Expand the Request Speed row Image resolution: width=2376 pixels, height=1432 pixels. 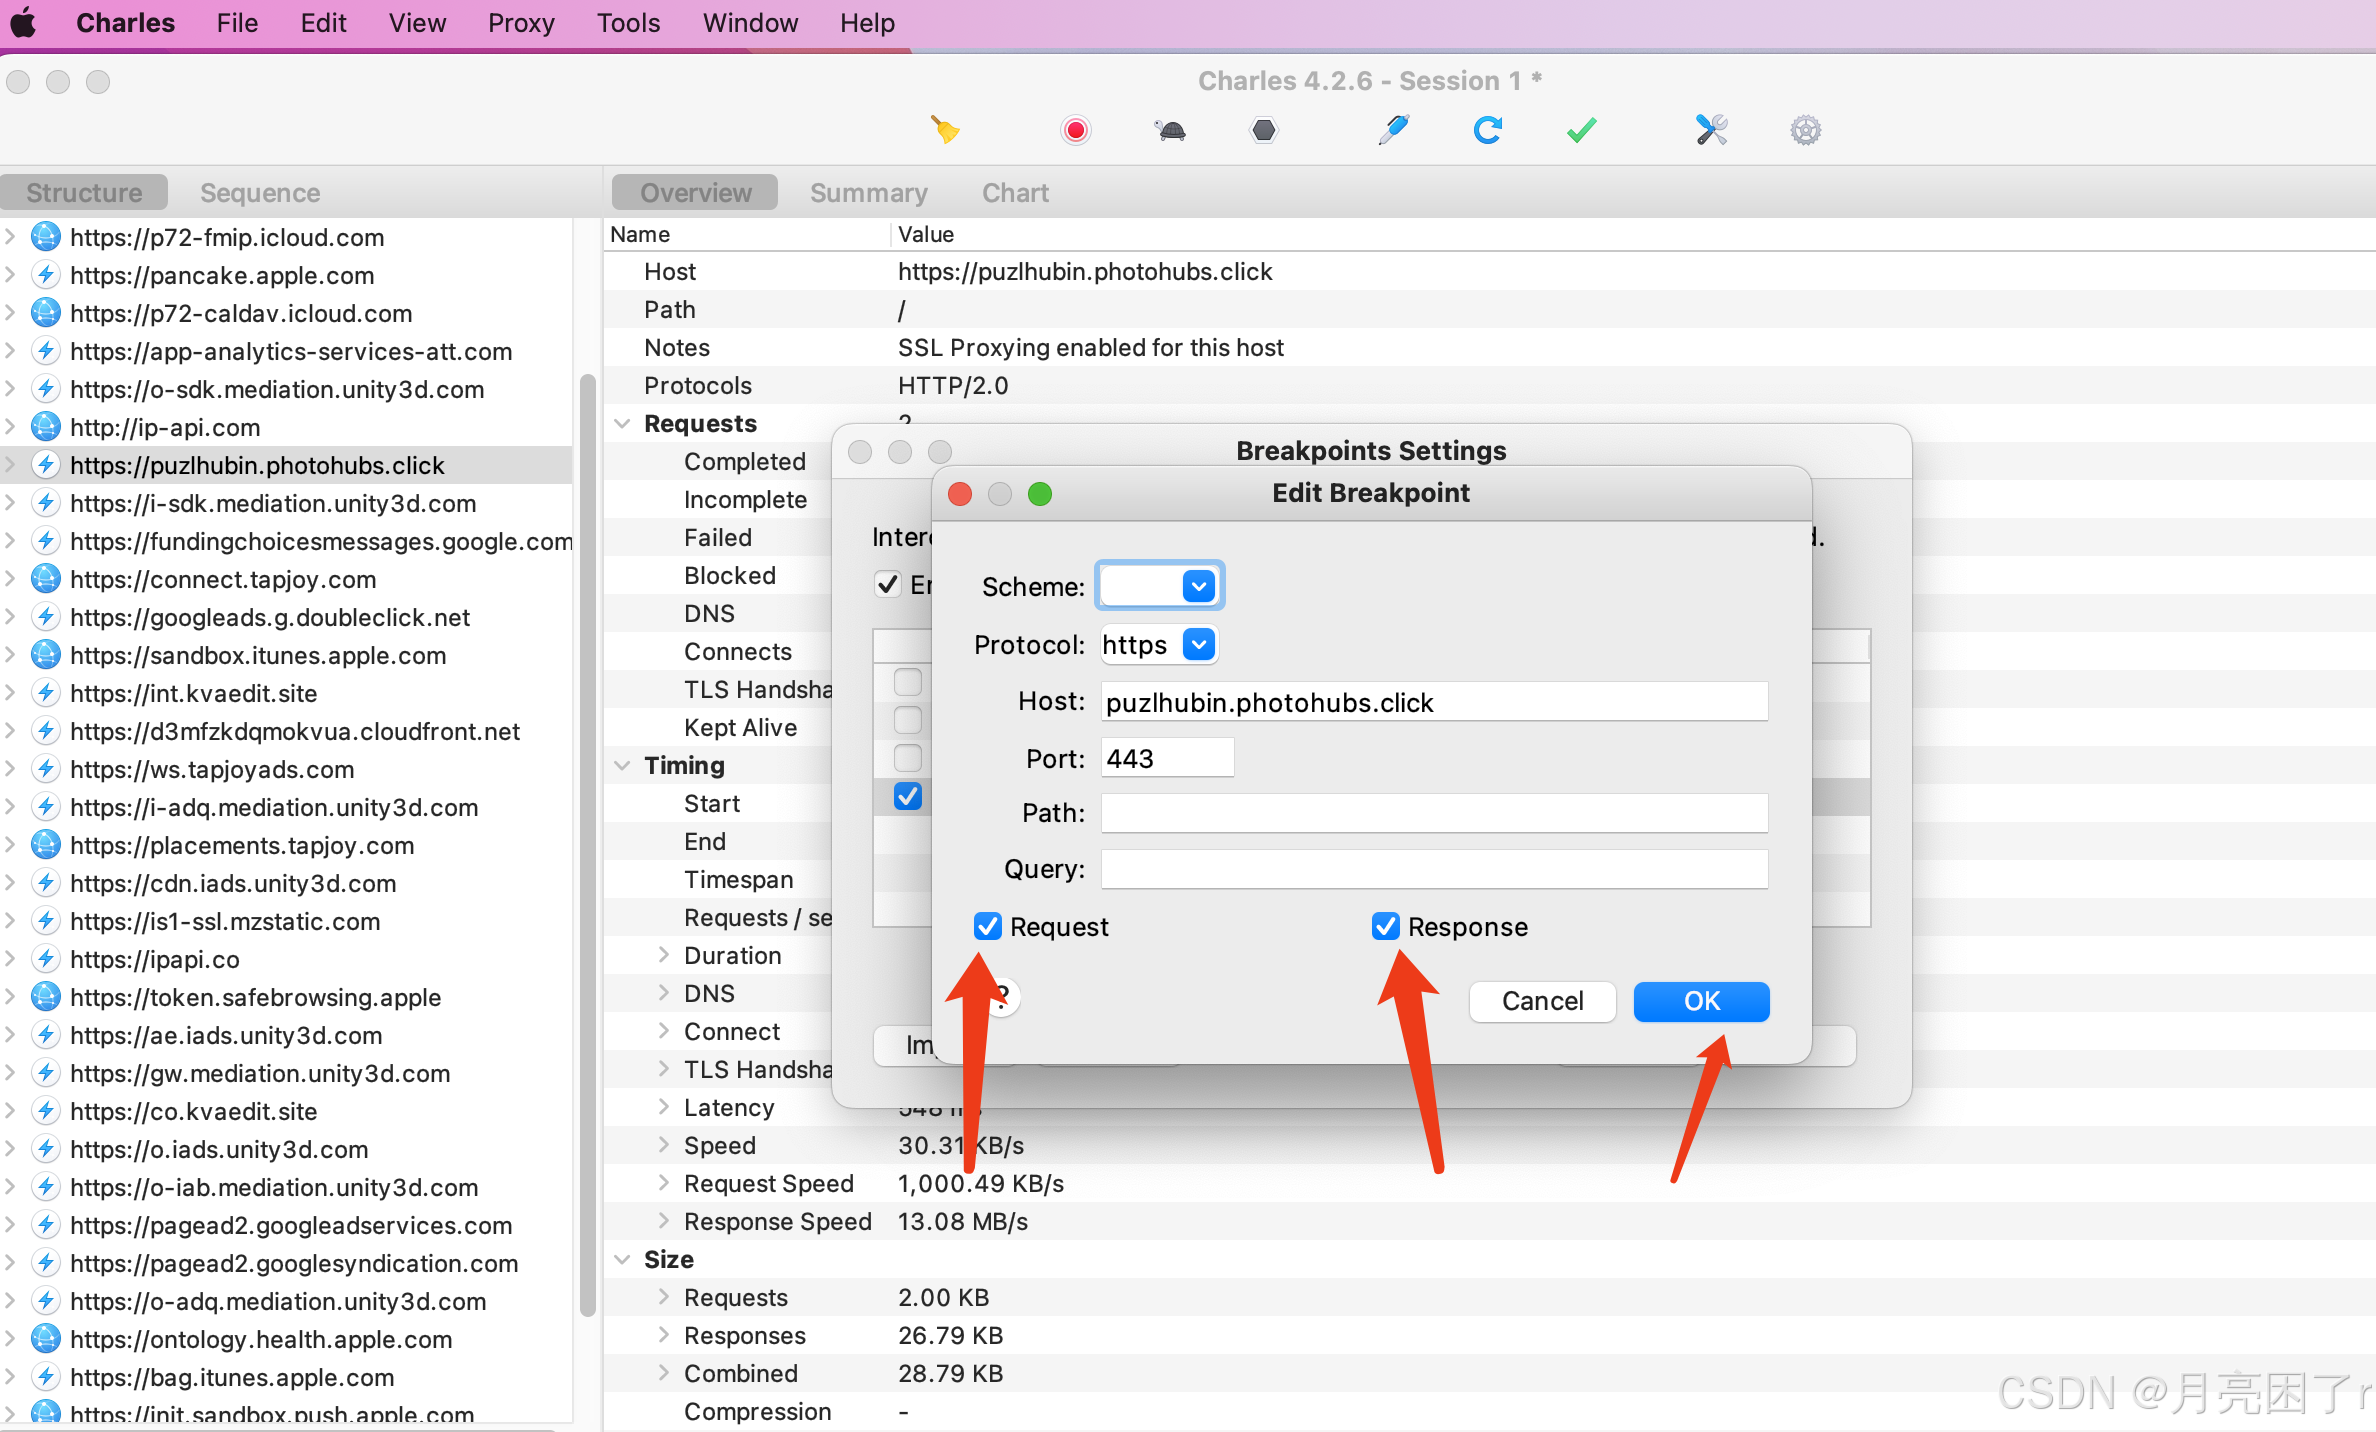point(663,1183)
